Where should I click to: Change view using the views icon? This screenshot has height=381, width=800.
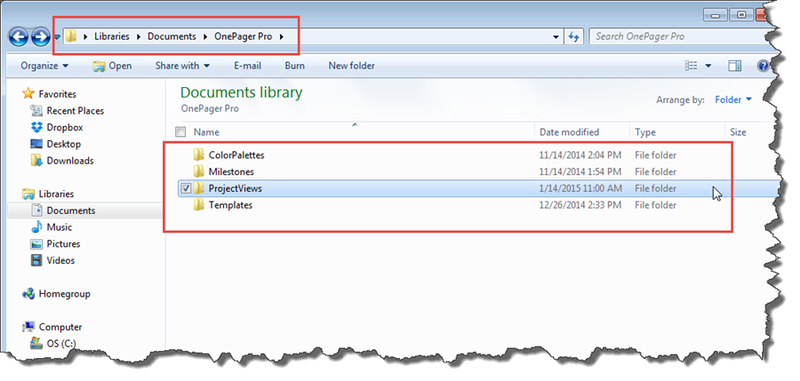[691, 66]
